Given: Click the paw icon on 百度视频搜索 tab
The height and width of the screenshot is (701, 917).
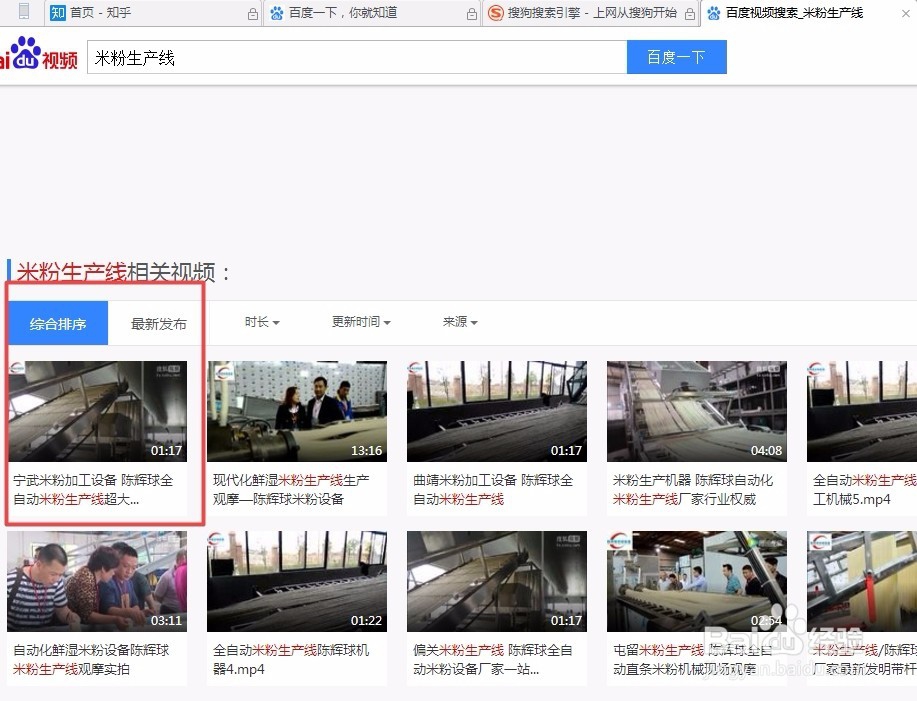Looking at the screenshot, I should click(x=713, y=13).
